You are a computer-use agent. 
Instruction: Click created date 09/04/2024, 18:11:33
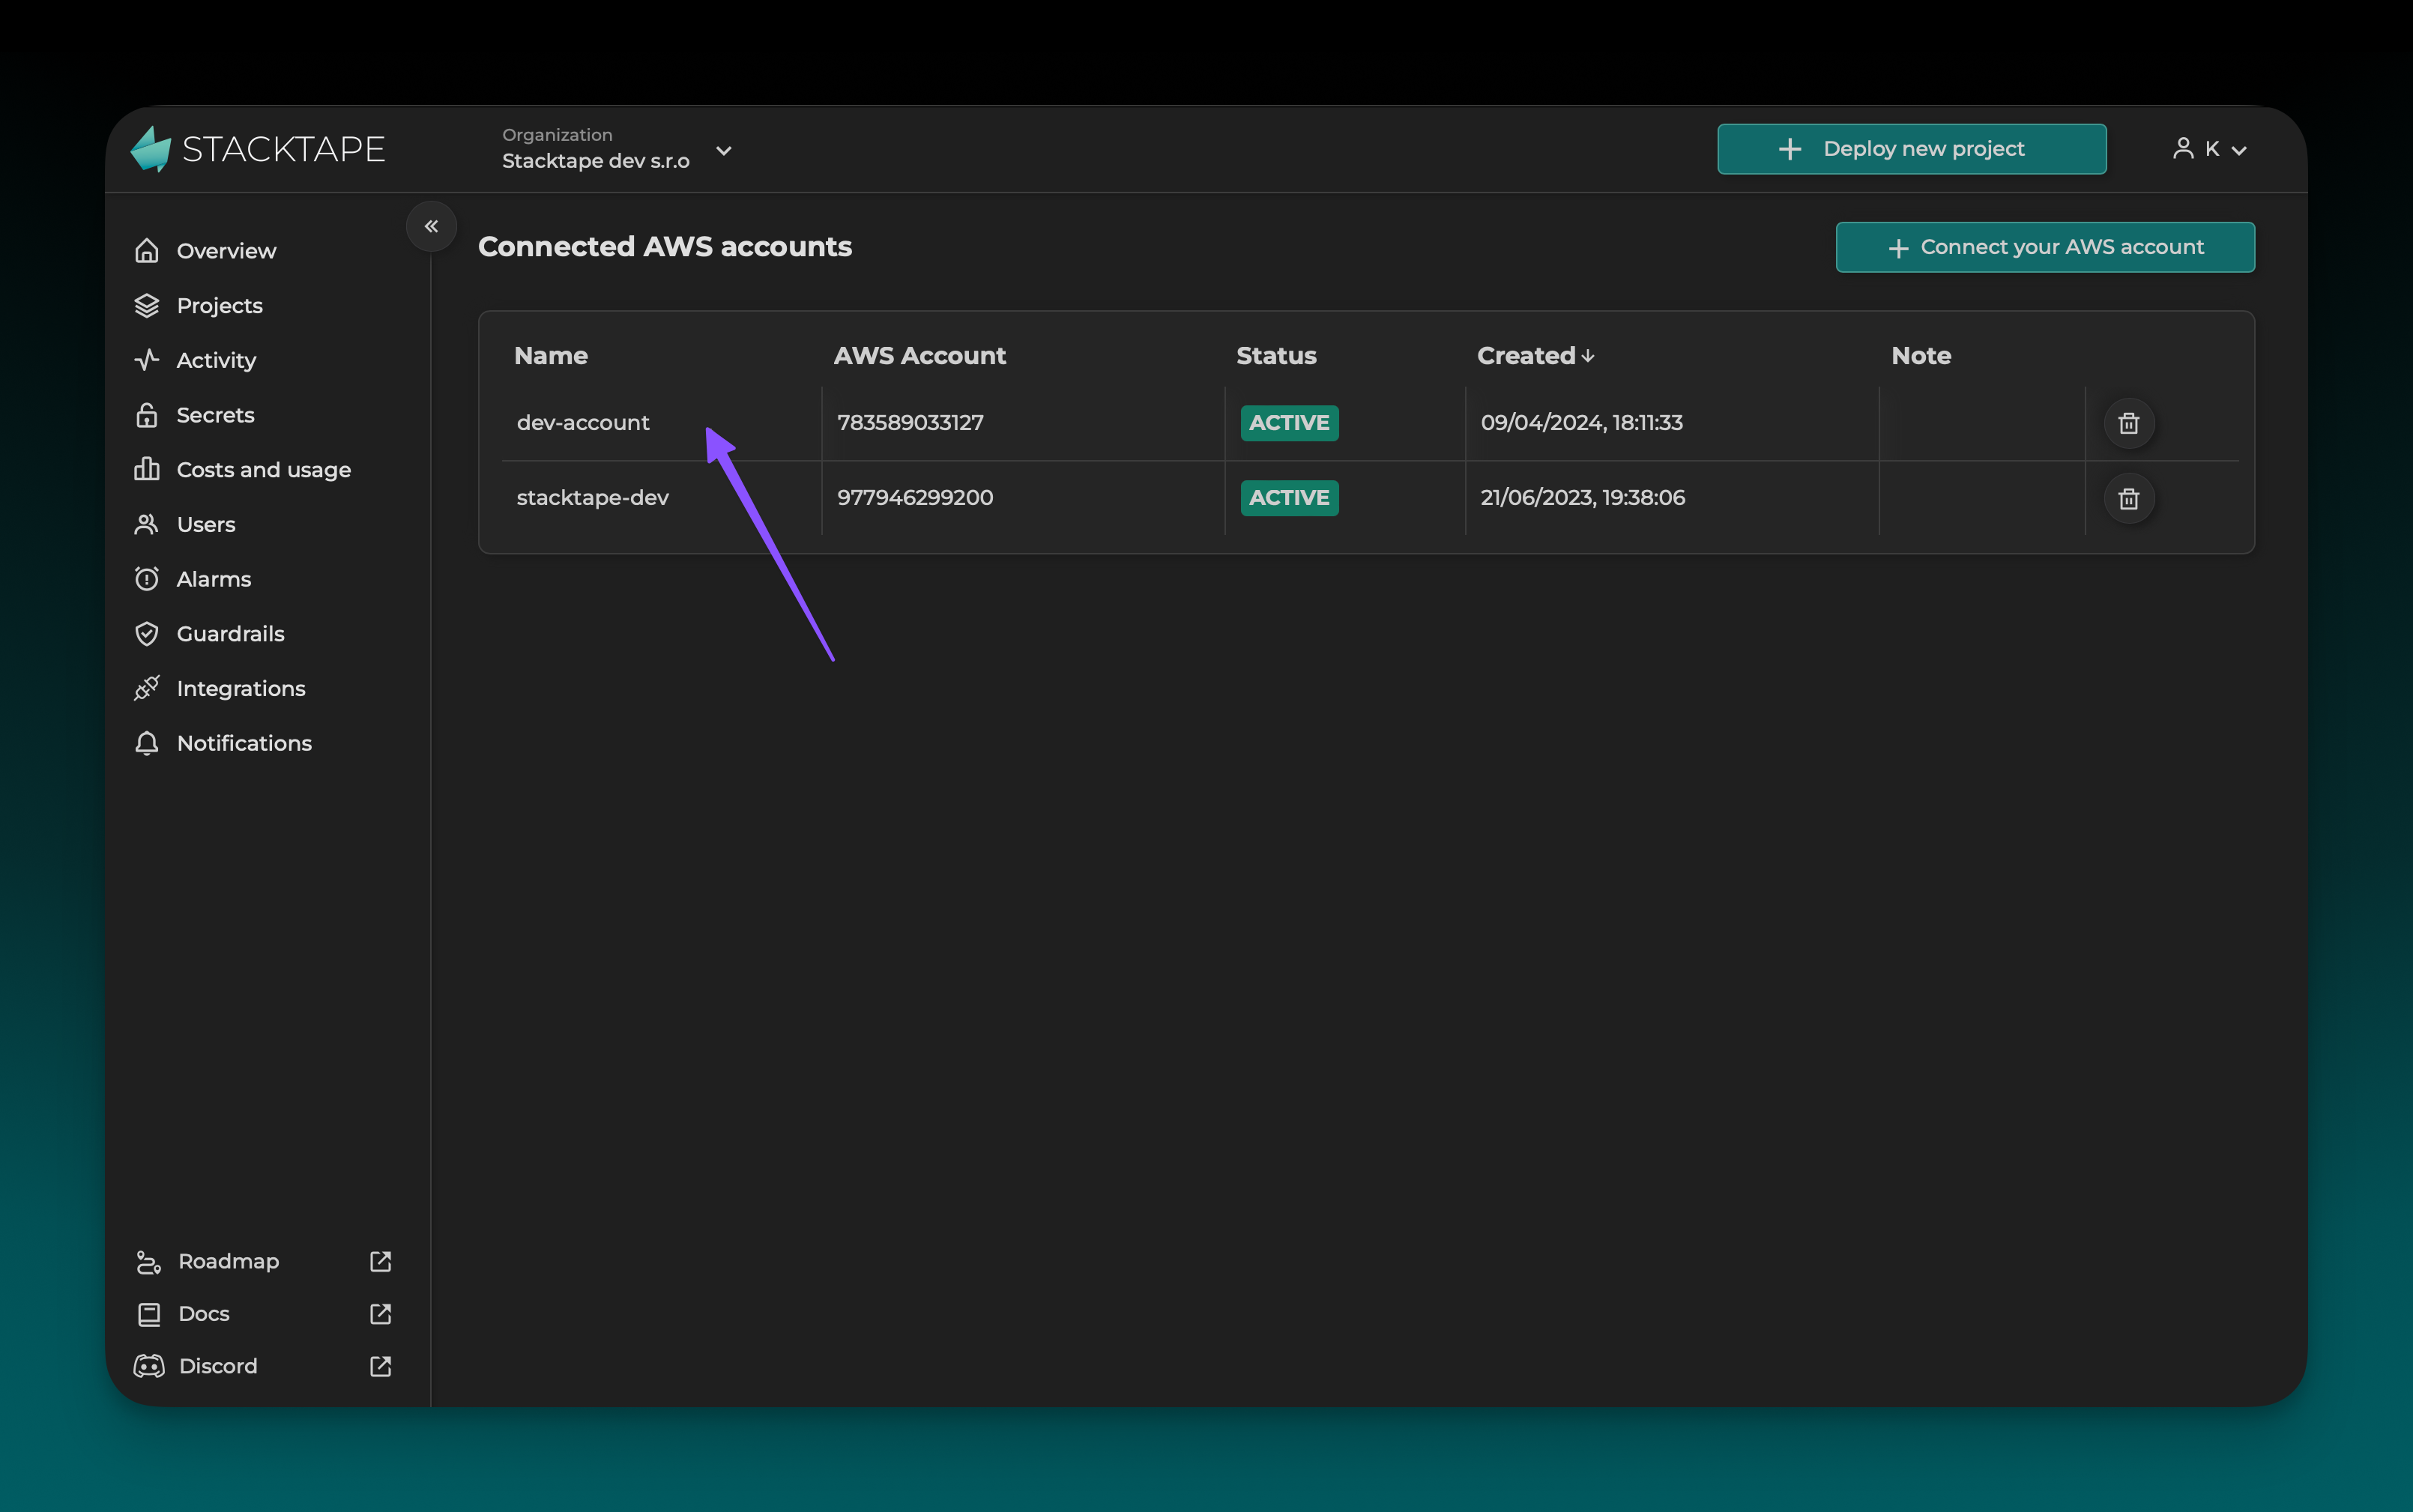coord(1581,423)
